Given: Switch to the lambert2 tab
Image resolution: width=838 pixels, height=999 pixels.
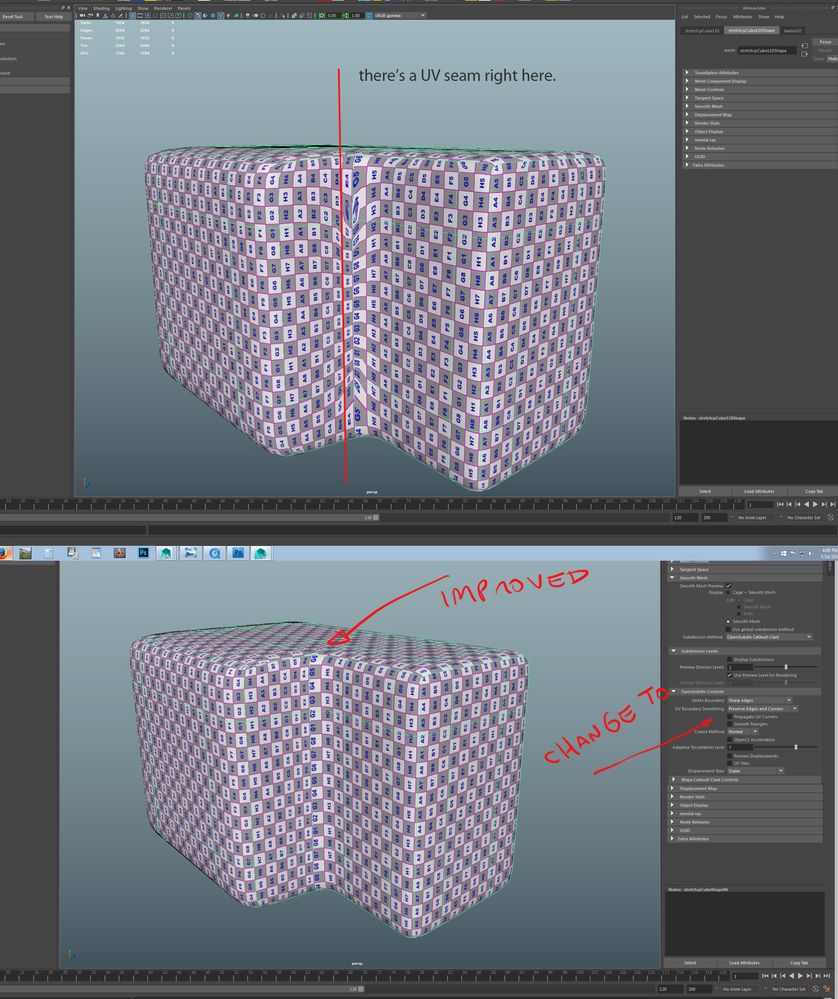Looking at the screenshot, I should pyautogui.click(x=793, y=31).
